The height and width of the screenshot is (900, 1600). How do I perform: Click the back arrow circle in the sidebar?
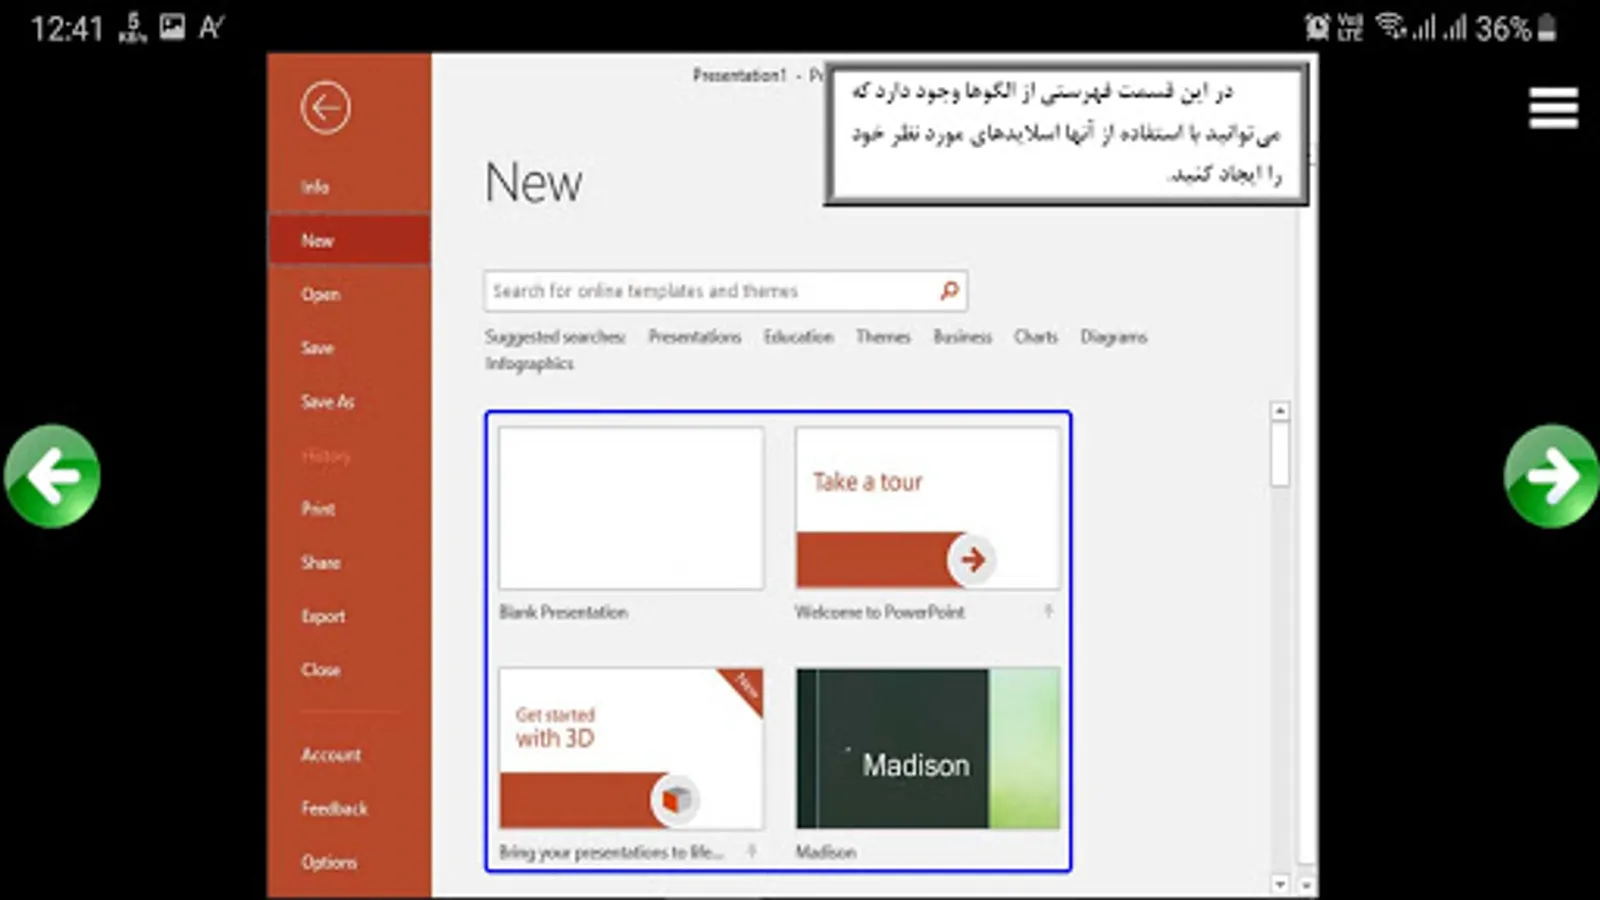click(325, 108)
